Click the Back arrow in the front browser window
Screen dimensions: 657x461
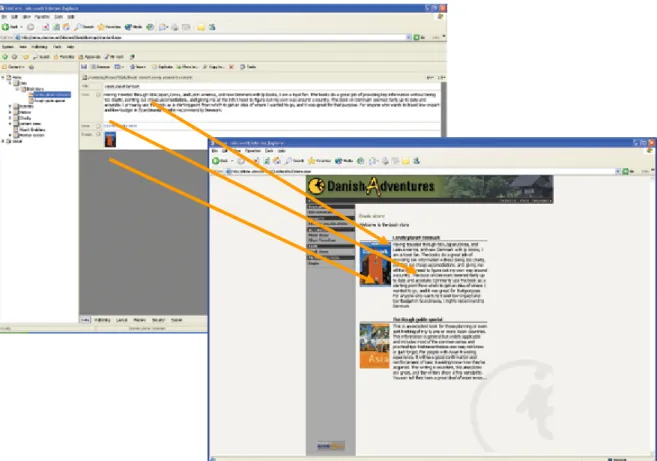point(216,161)
